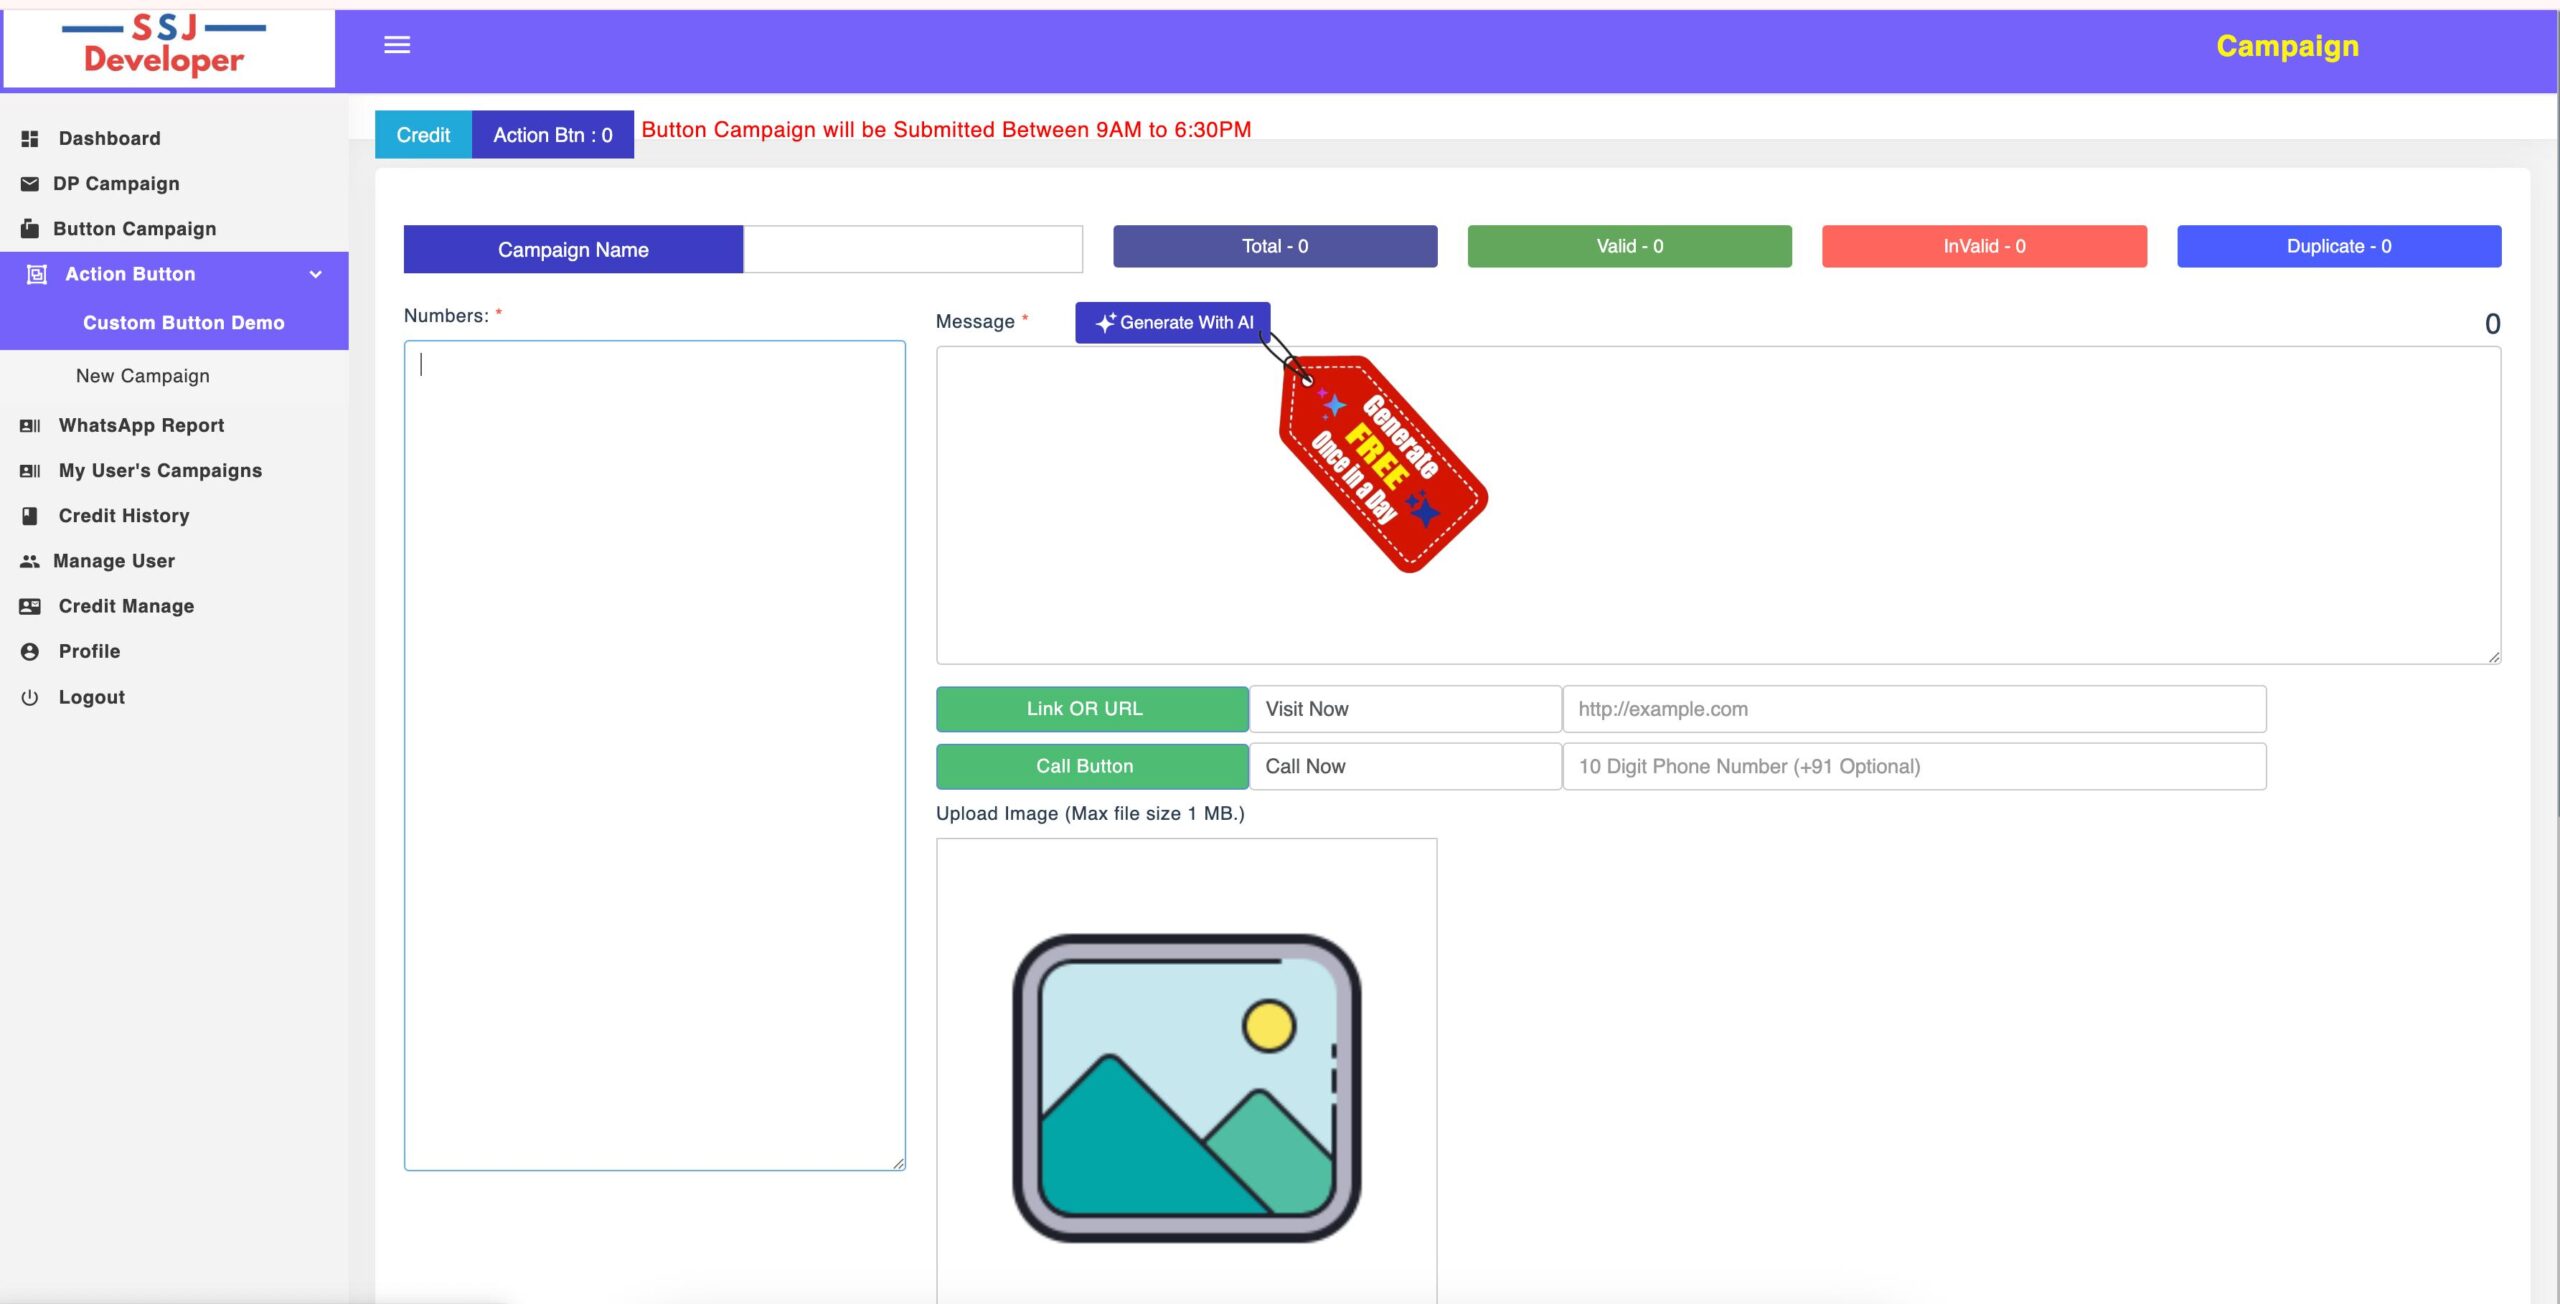Click the Upload Image placeholder thumbnail
The height and width of the screenshot is (1304, 2560).
(x=1186, y=1087)
